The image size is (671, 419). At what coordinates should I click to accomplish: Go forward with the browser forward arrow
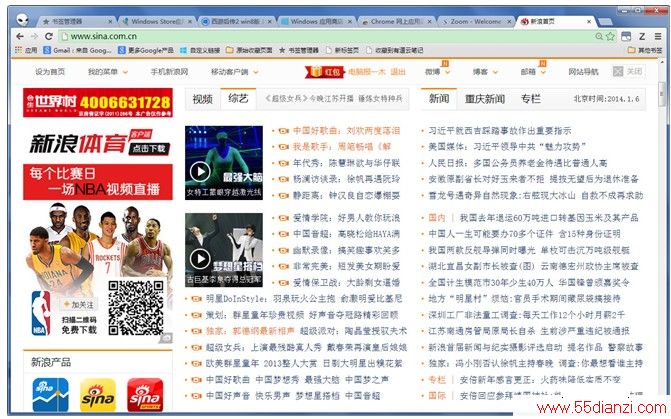pyautogui.click(x=34, y=36)
